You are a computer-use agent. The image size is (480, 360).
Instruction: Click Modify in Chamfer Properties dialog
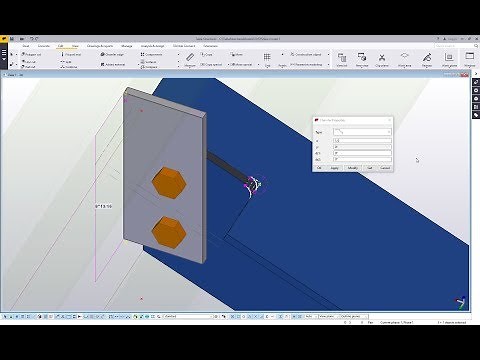point(353,168)
